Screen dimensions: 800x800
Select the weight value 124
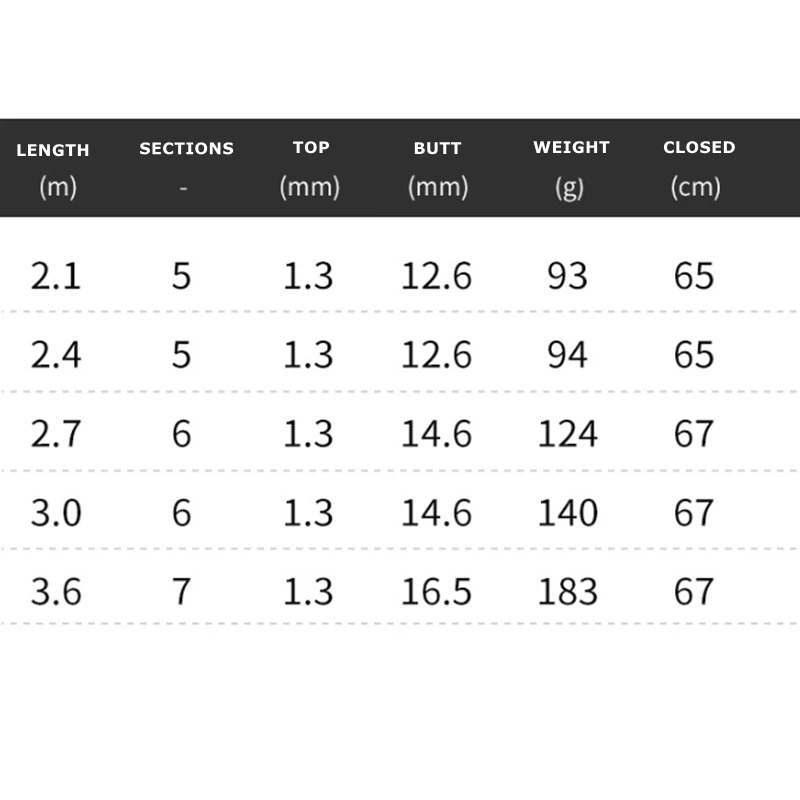click(567, 434)
